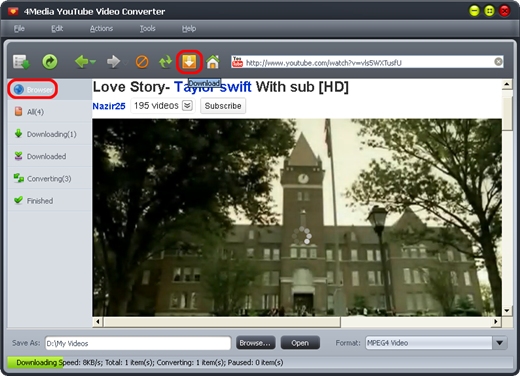Open the Downloaded list

(x=50, y=156)
